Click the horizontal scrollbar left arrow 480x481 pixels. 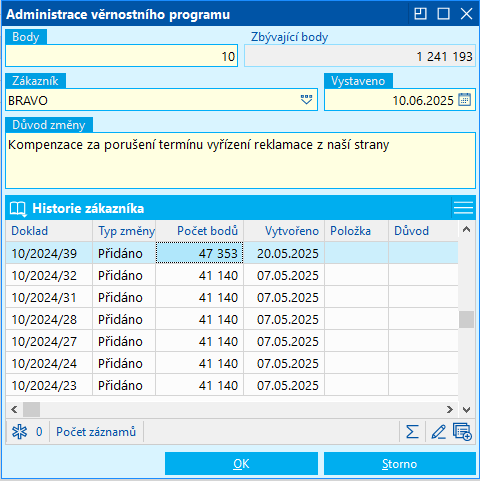click(x=14, y=409)
